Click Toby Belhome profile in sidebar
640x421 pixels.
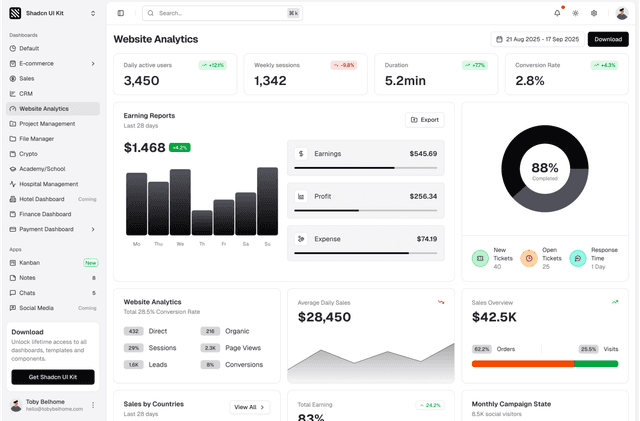click(53, 405)
